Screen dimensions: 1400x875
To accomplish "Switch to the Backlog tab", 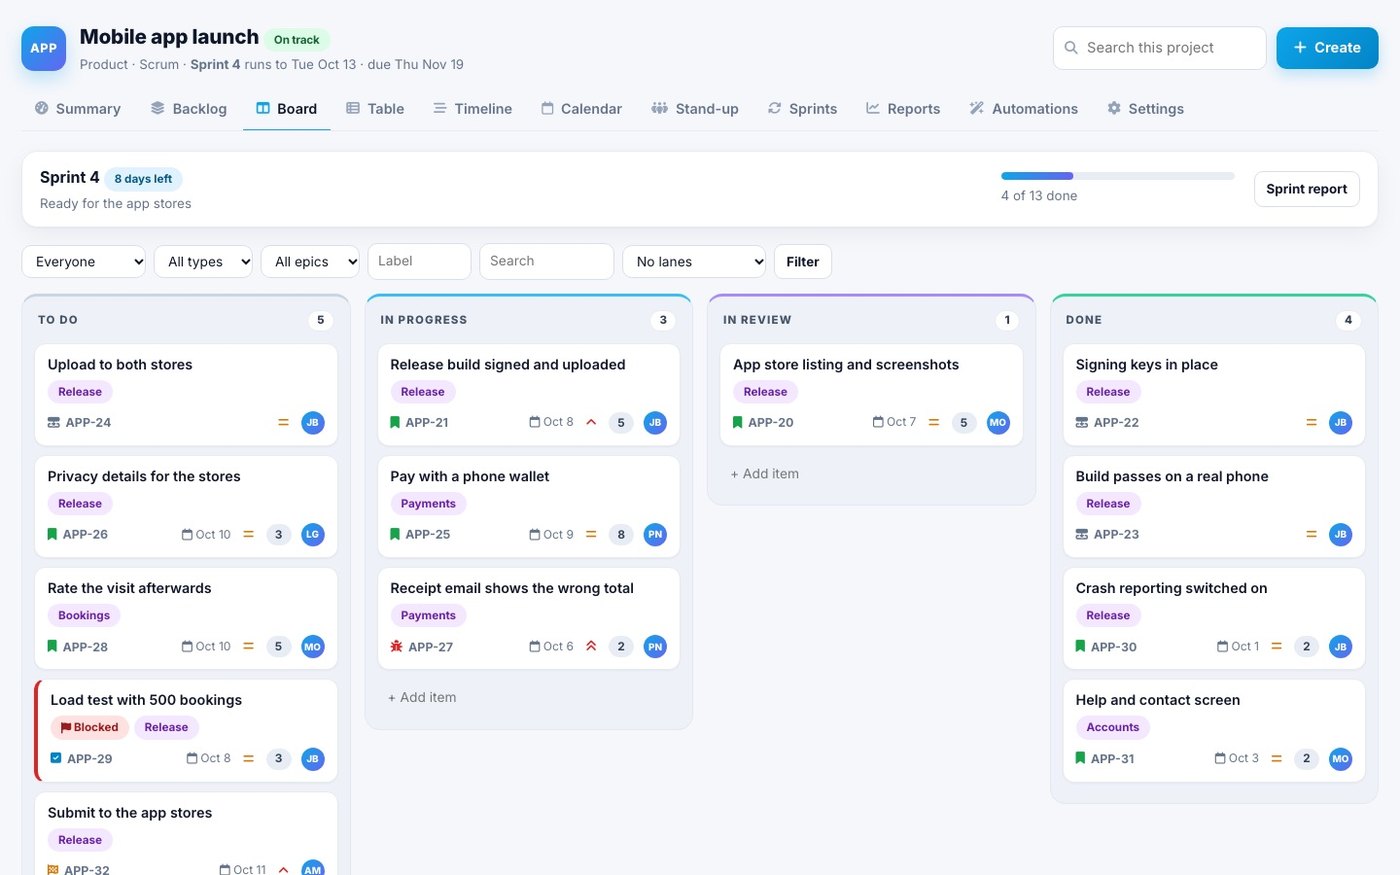I will pos(189,109).
